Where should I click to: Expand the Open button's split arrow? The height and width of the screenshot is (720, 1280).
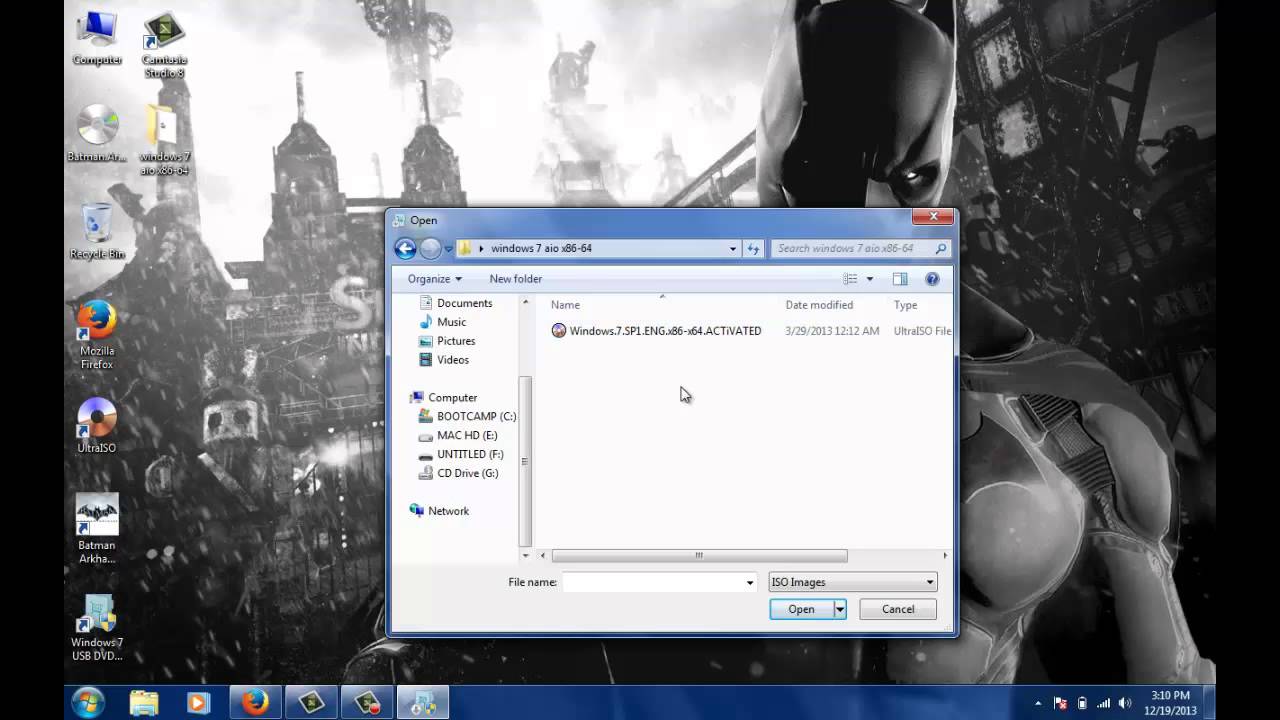click(x=840, y=609)
